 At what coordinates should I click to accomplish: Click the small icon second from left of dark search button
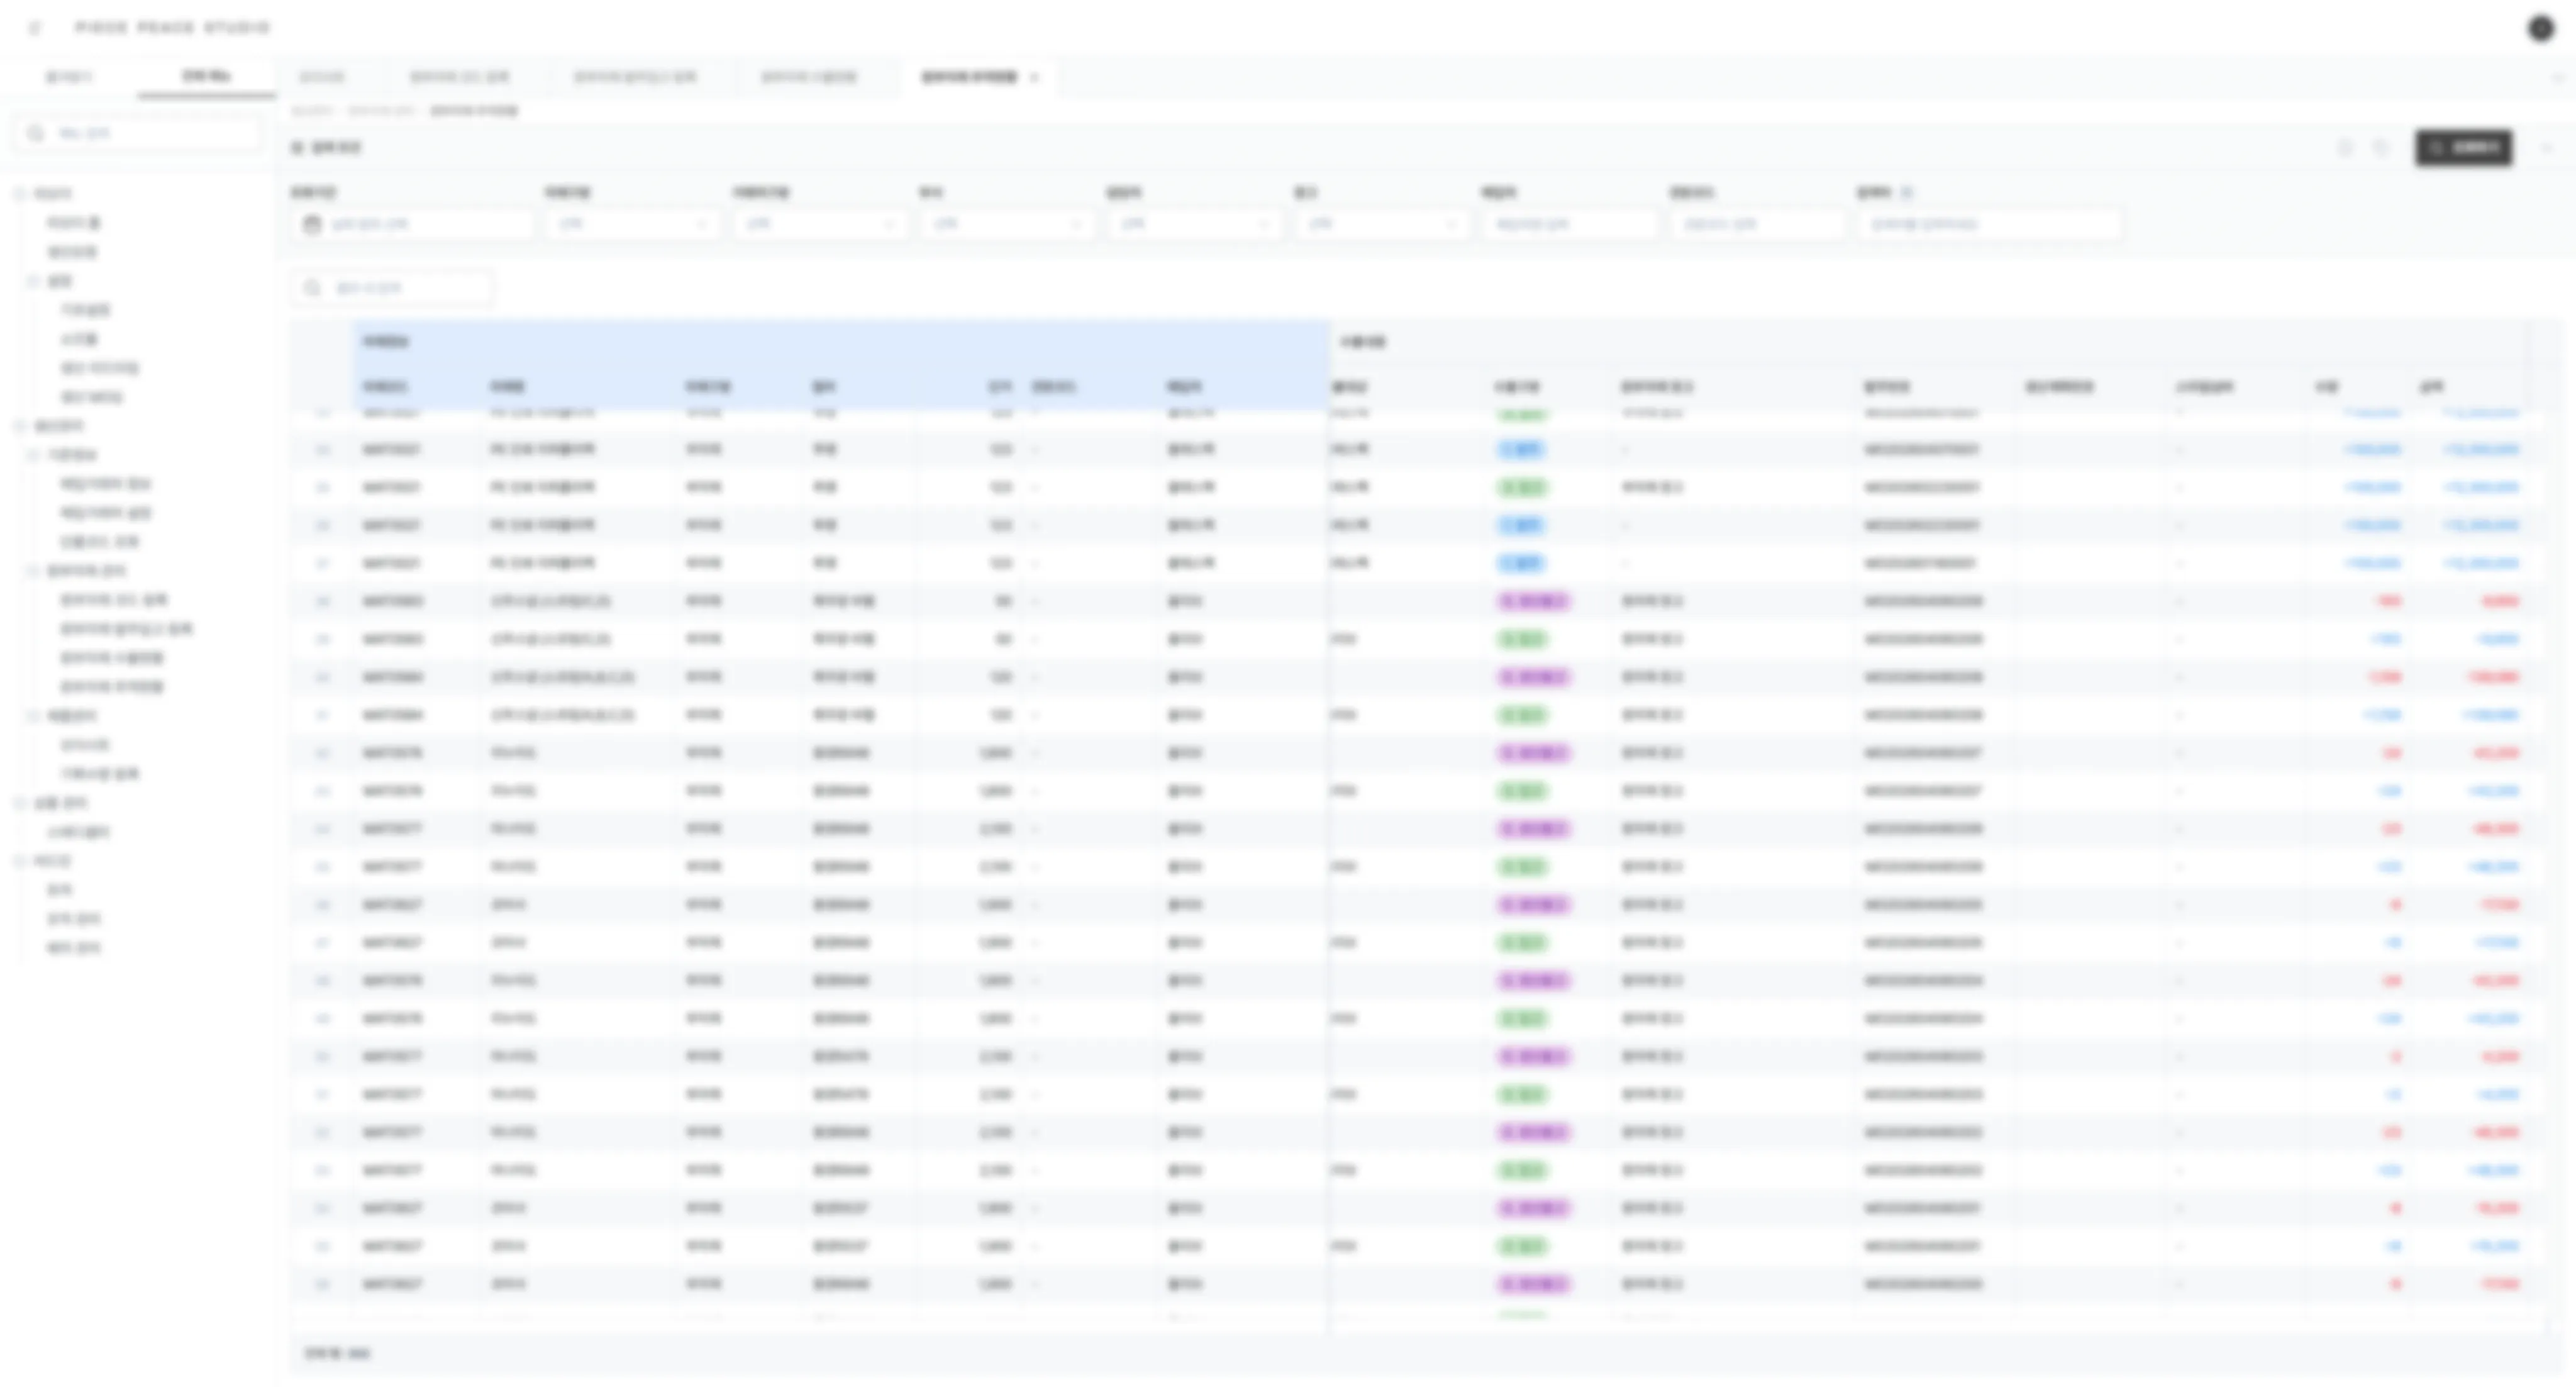[2345, 148]
